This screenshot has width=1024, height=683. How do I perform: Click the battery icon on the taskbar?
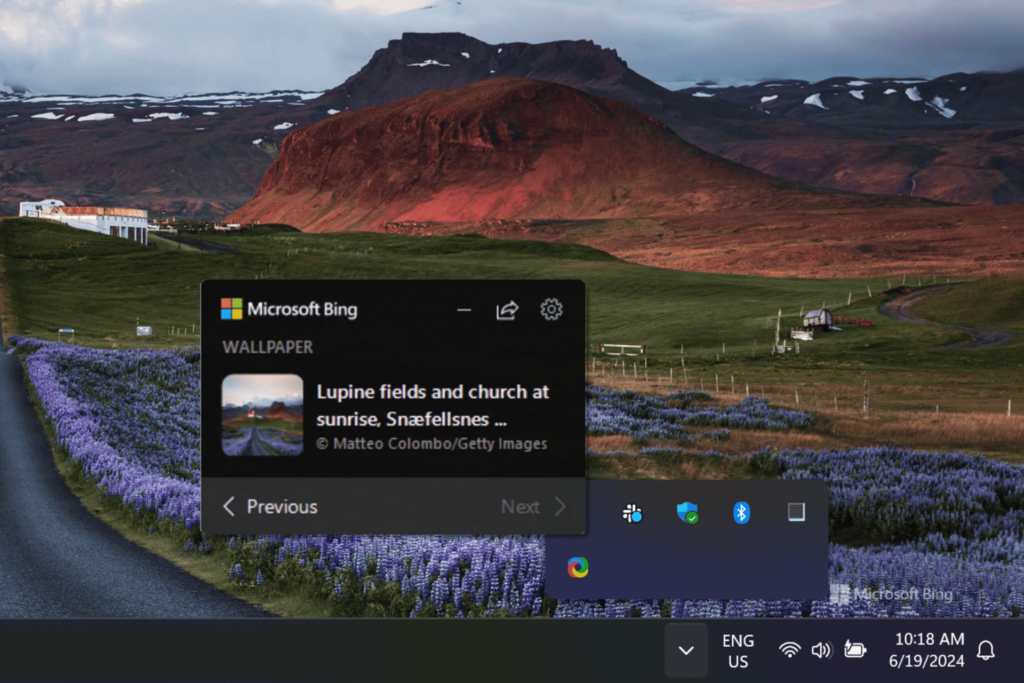click(854, 650)
